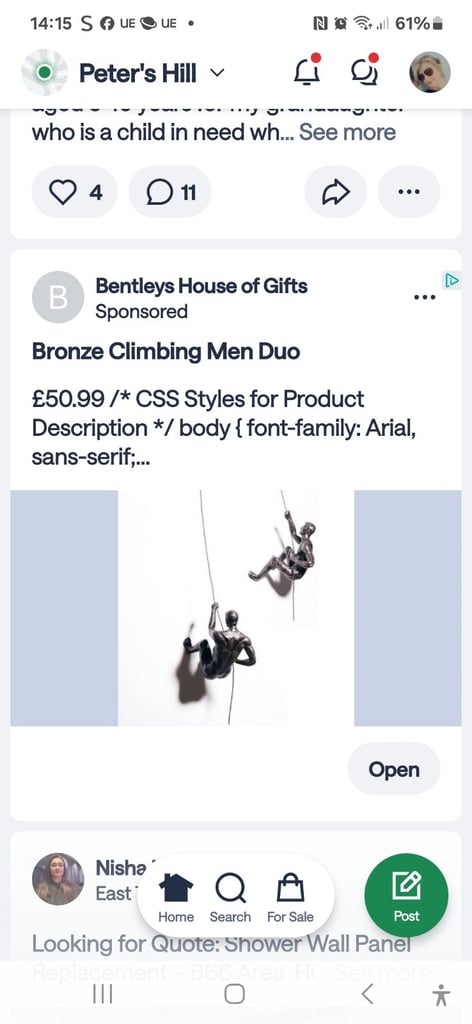Like the post with heart icon
The image size is (472, 1024).
74,192
